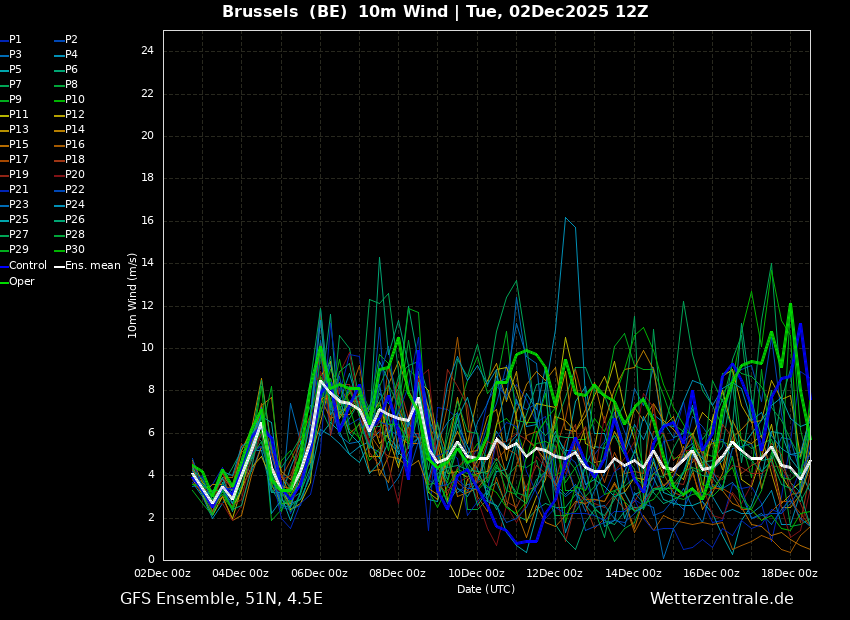Viewport: 850px width, 620px height.
Task: Select the P5 legend label
Action: (x=15, y=69)
